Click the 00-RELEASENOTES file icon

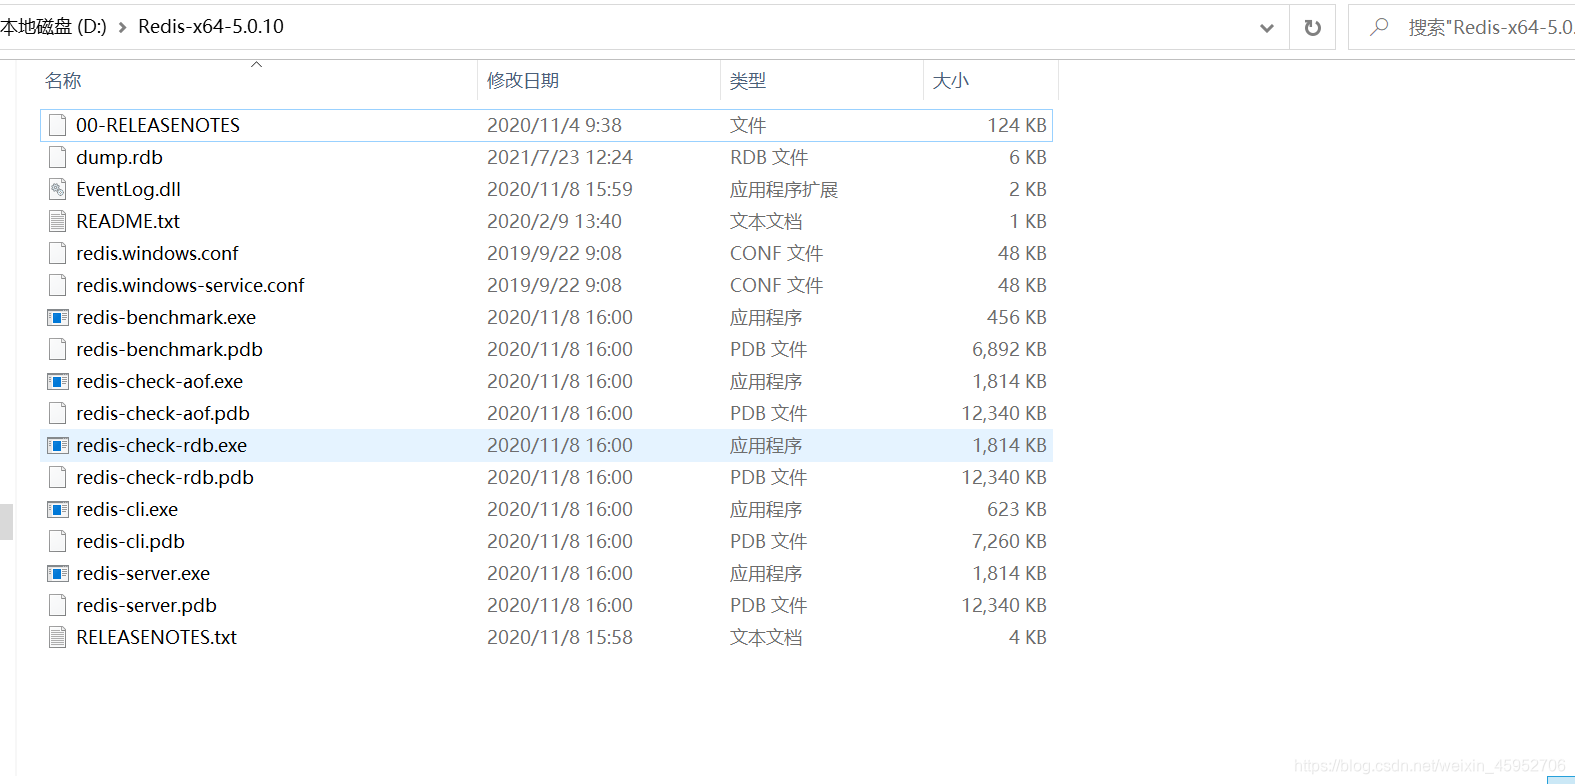[x=58, y=125]
